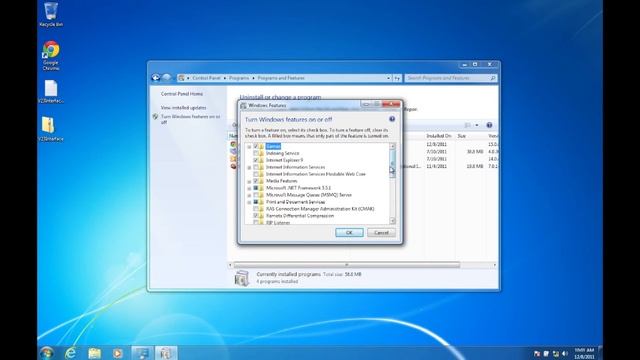
Task: Open Action Center flag in system tray
Action: pos(537,353)
